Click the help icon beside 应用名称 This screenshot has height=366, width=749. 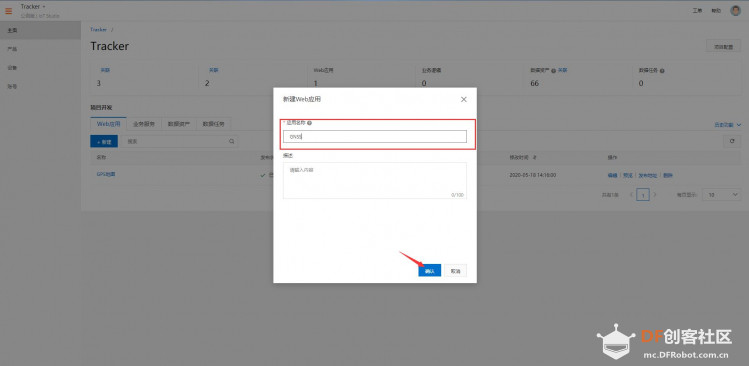click(310, 123)
